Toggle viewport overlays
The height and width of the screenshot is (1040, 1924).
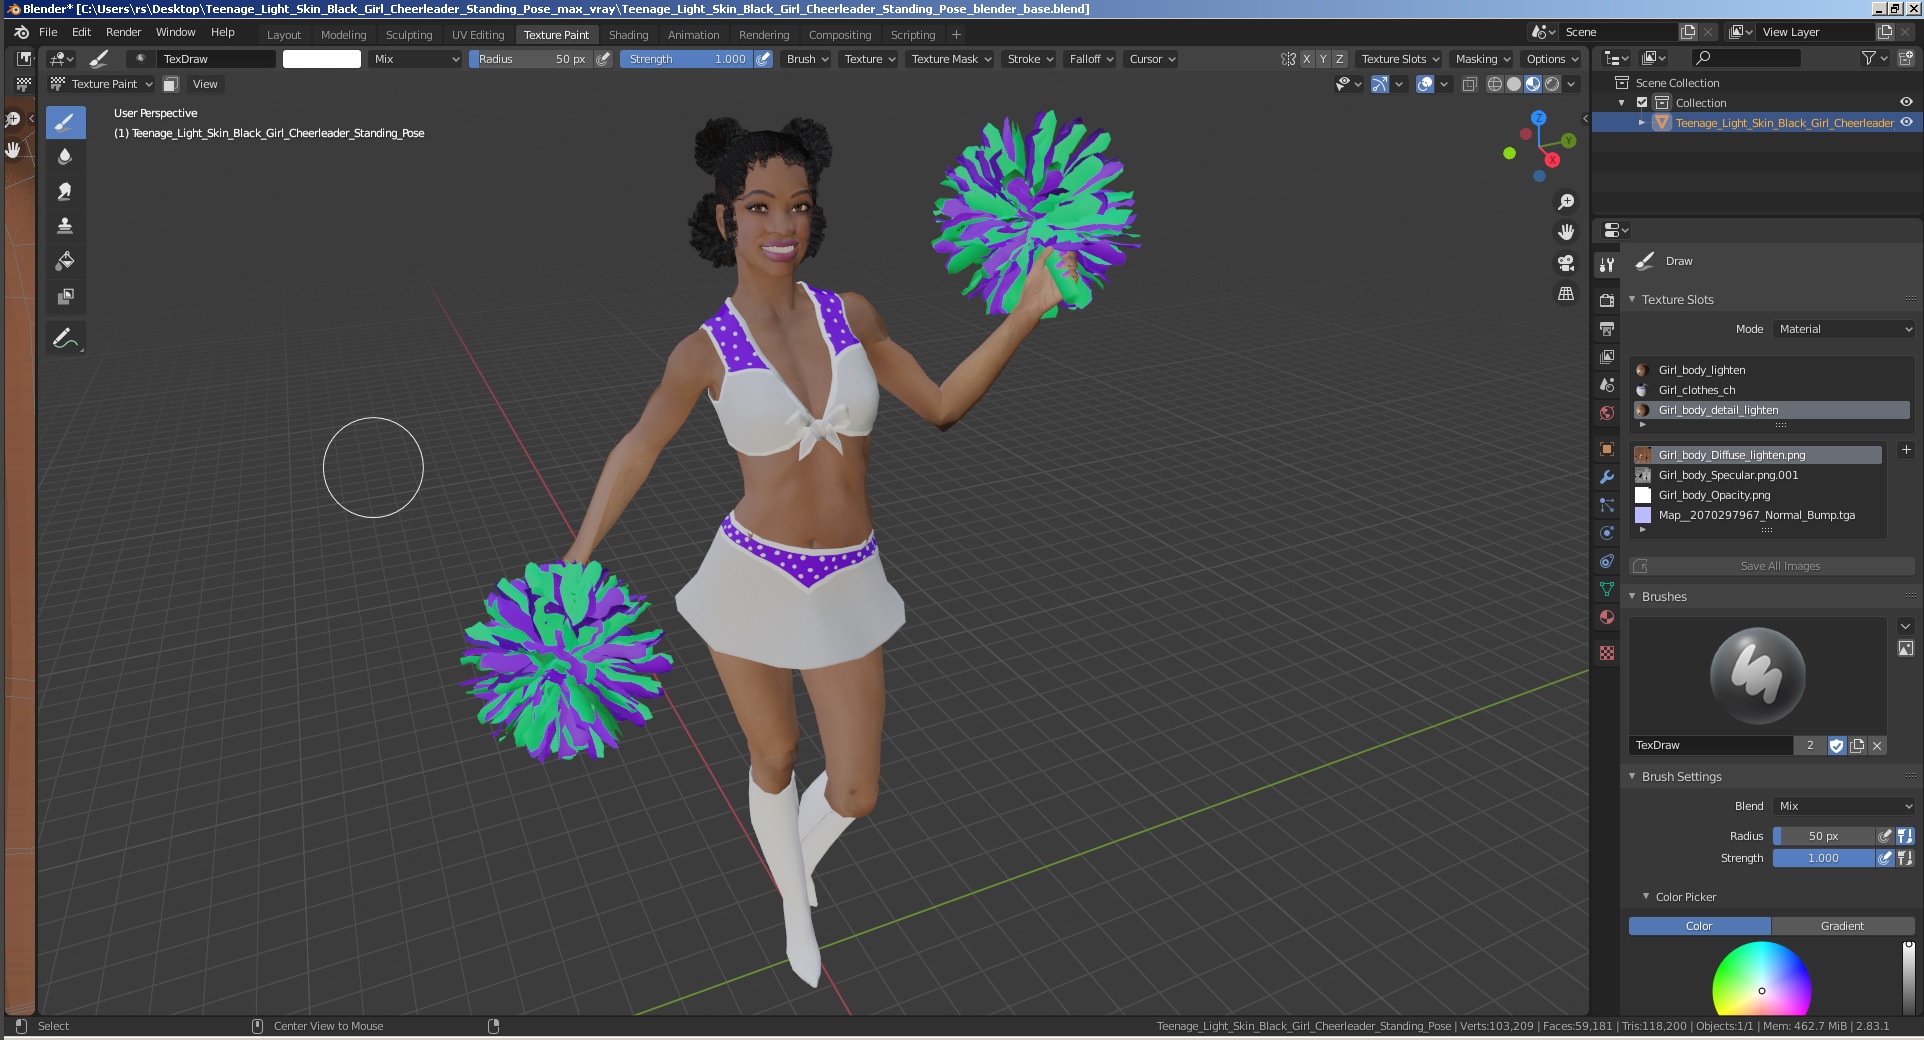[x=1425, y=84]
